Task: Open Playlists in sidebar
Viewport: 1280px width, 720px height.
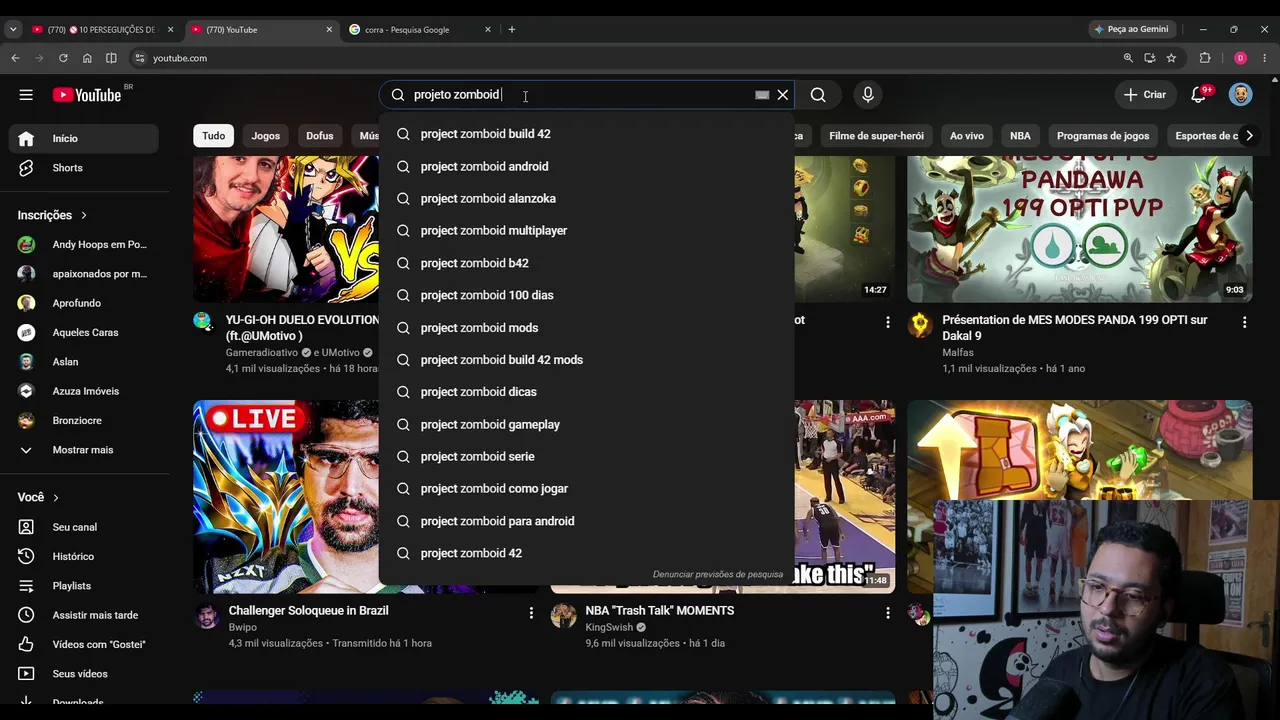Action: tap(83, 586)
